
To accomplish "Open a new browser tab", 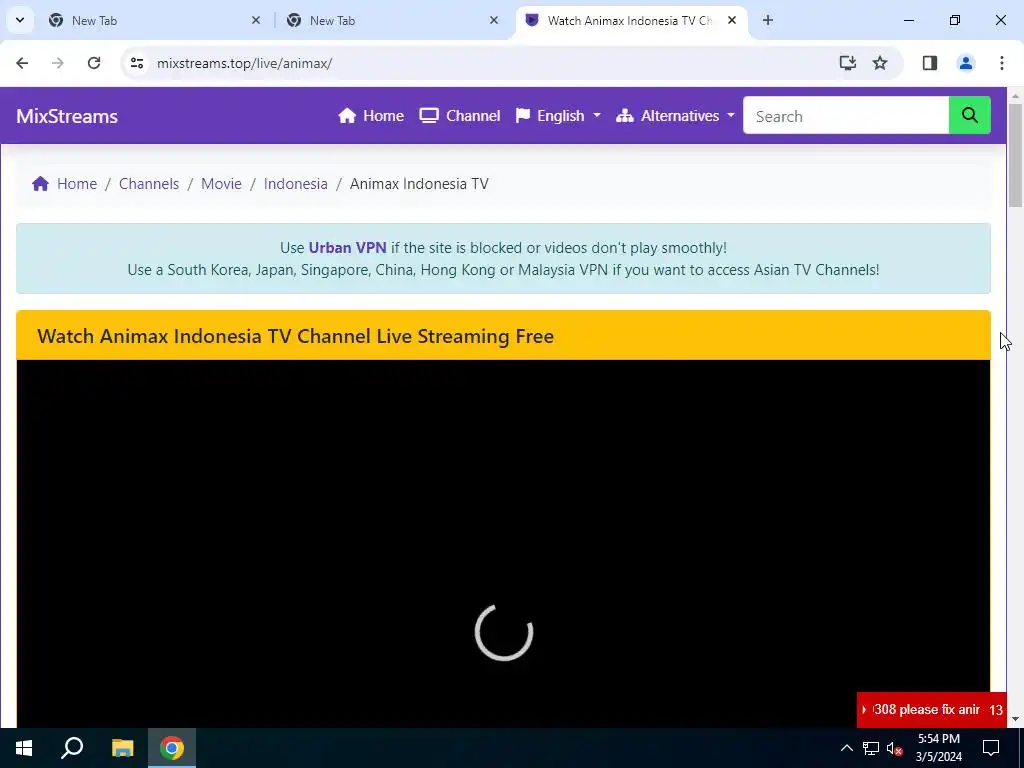I will [768, 20].
